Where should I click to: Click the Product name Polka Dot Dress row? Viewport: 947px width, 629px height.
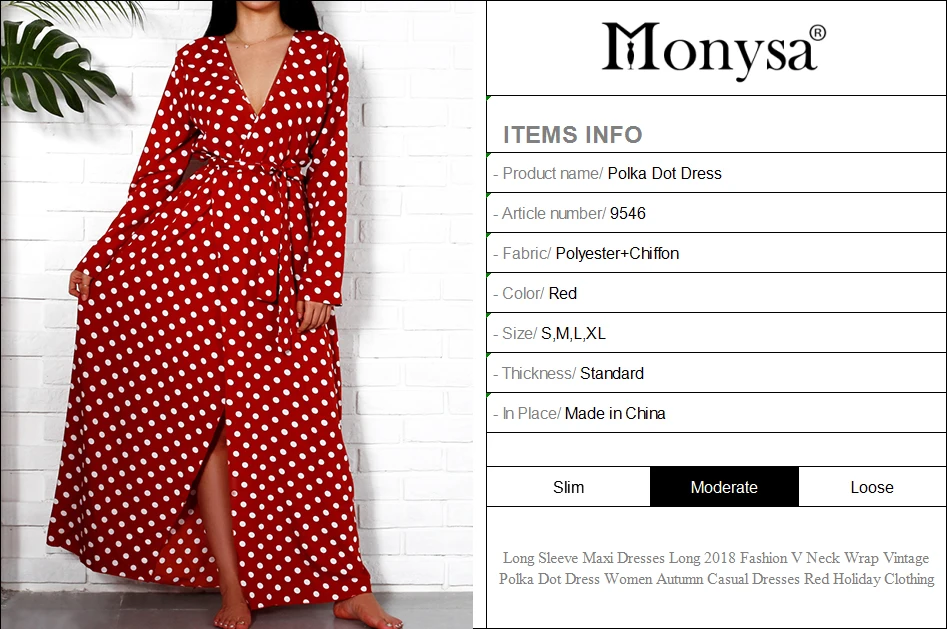coord(716,173)
